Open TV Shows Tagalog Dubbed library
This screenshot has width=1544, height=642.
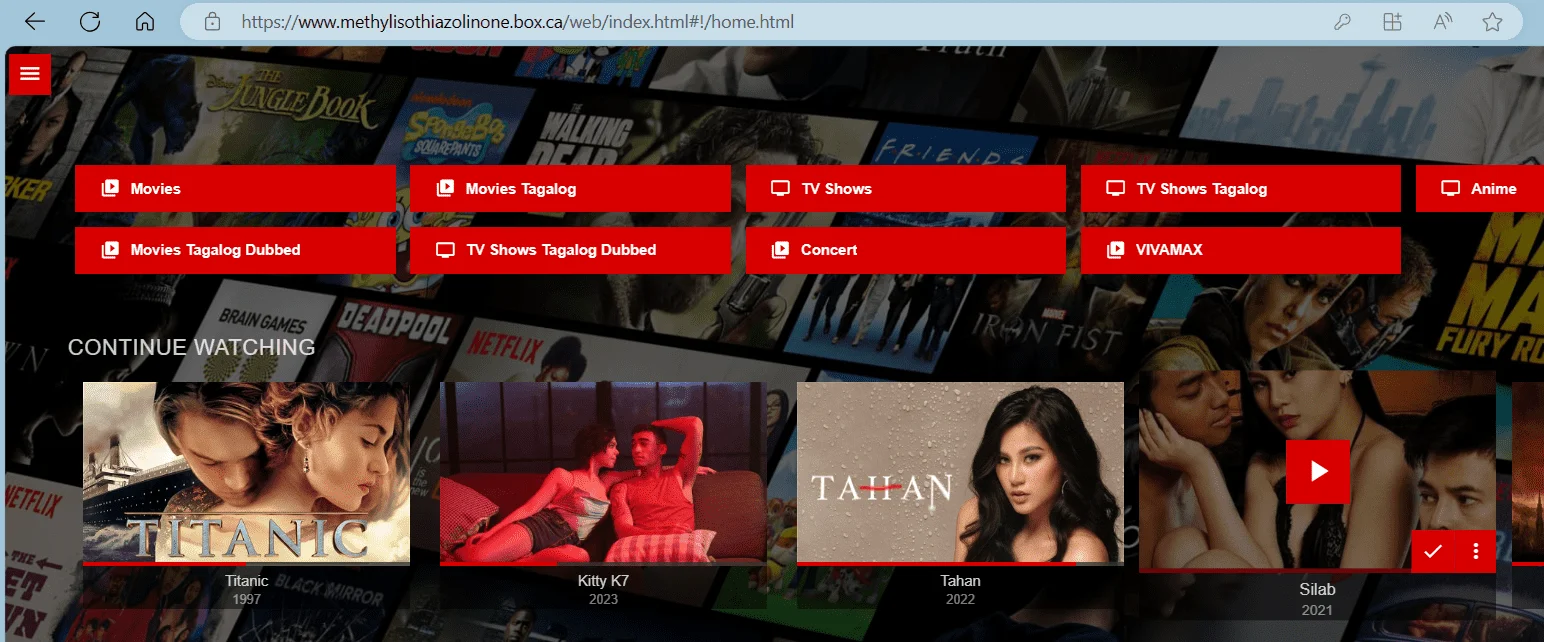pyautogui.click(x=570, y=250)
